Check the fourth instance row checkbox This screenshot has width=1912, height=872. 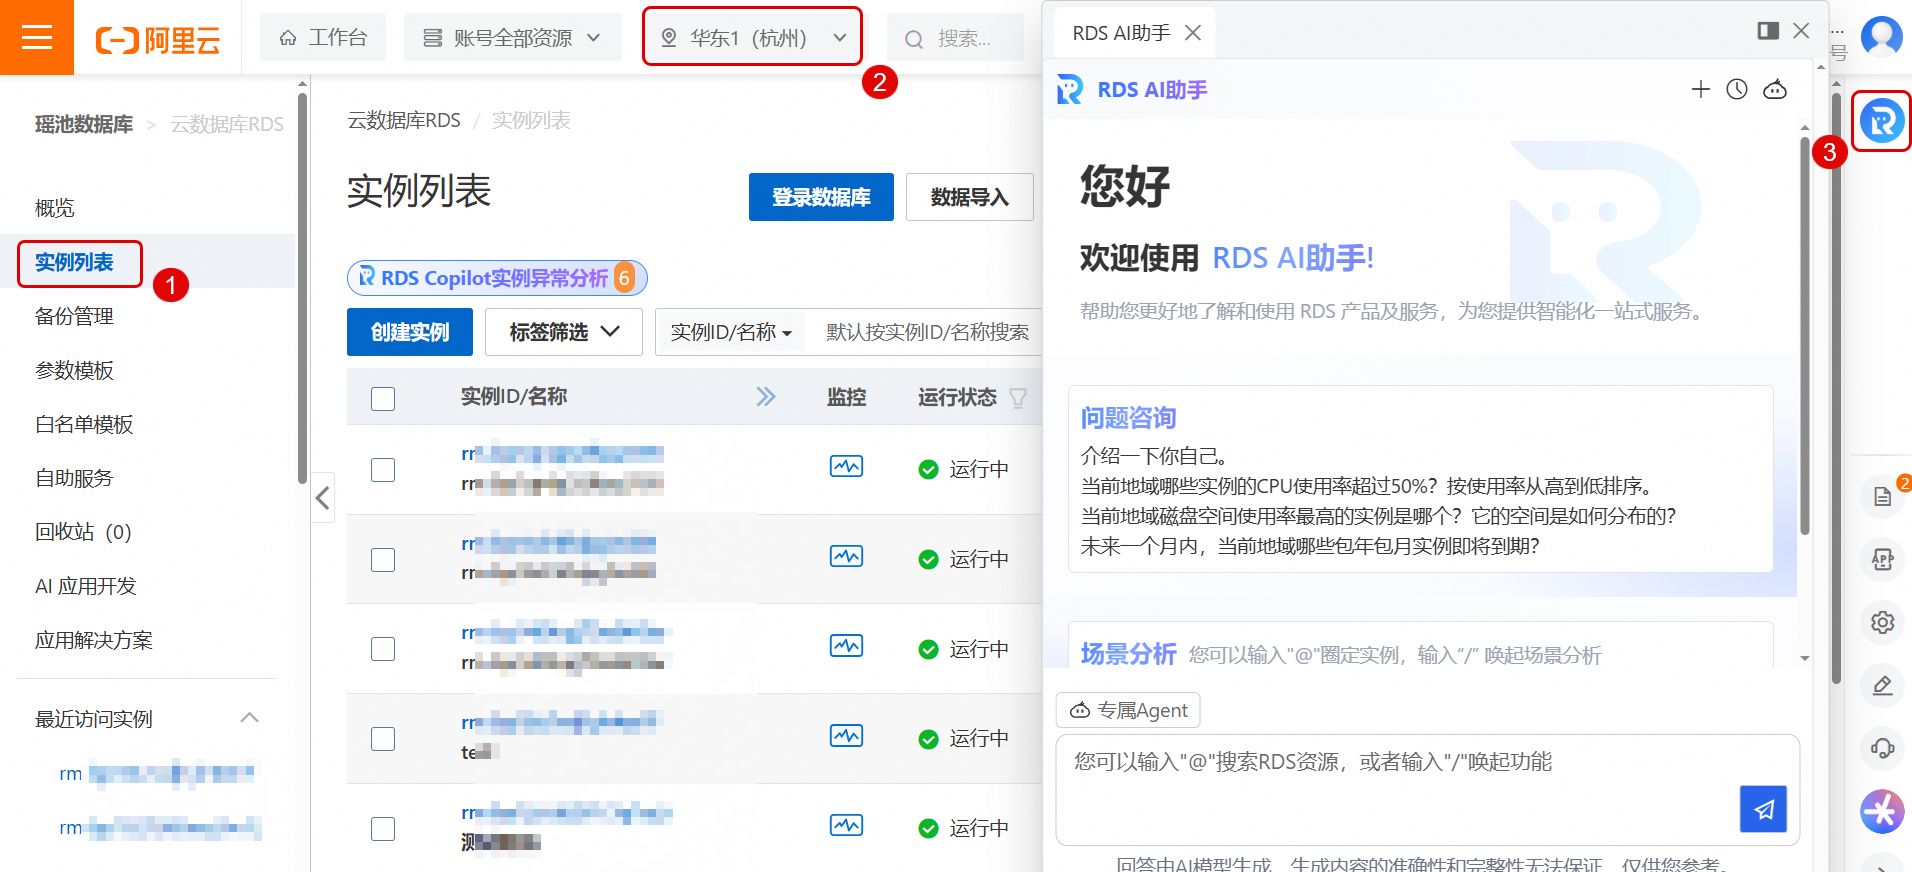click(x=383, y=739)
